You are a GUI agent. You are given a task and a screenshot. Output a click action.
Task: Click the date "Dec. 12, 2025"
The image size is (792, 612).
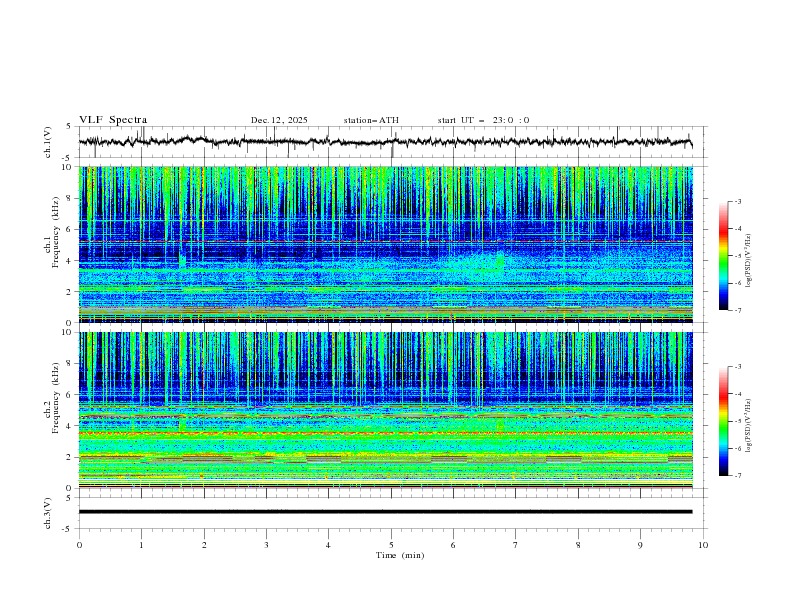(x=279, y=120)
